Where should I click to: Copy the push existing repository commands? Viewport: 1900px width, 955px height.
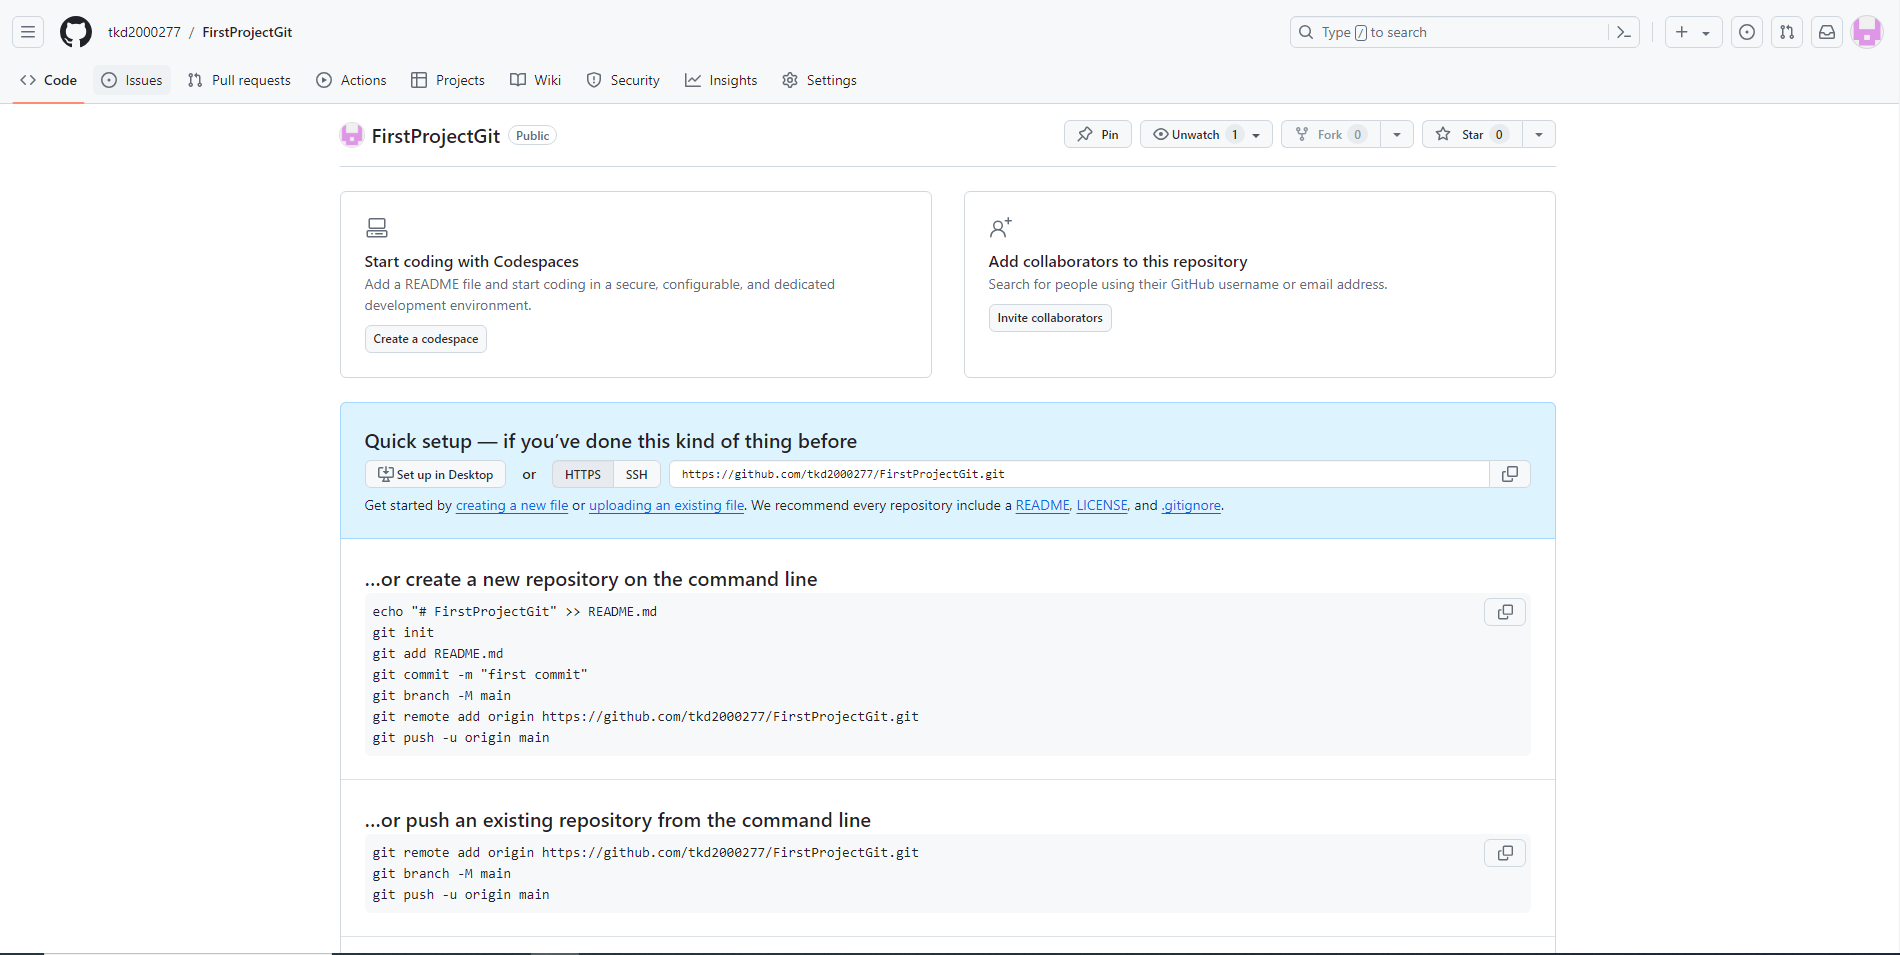tap(1504, 853)
